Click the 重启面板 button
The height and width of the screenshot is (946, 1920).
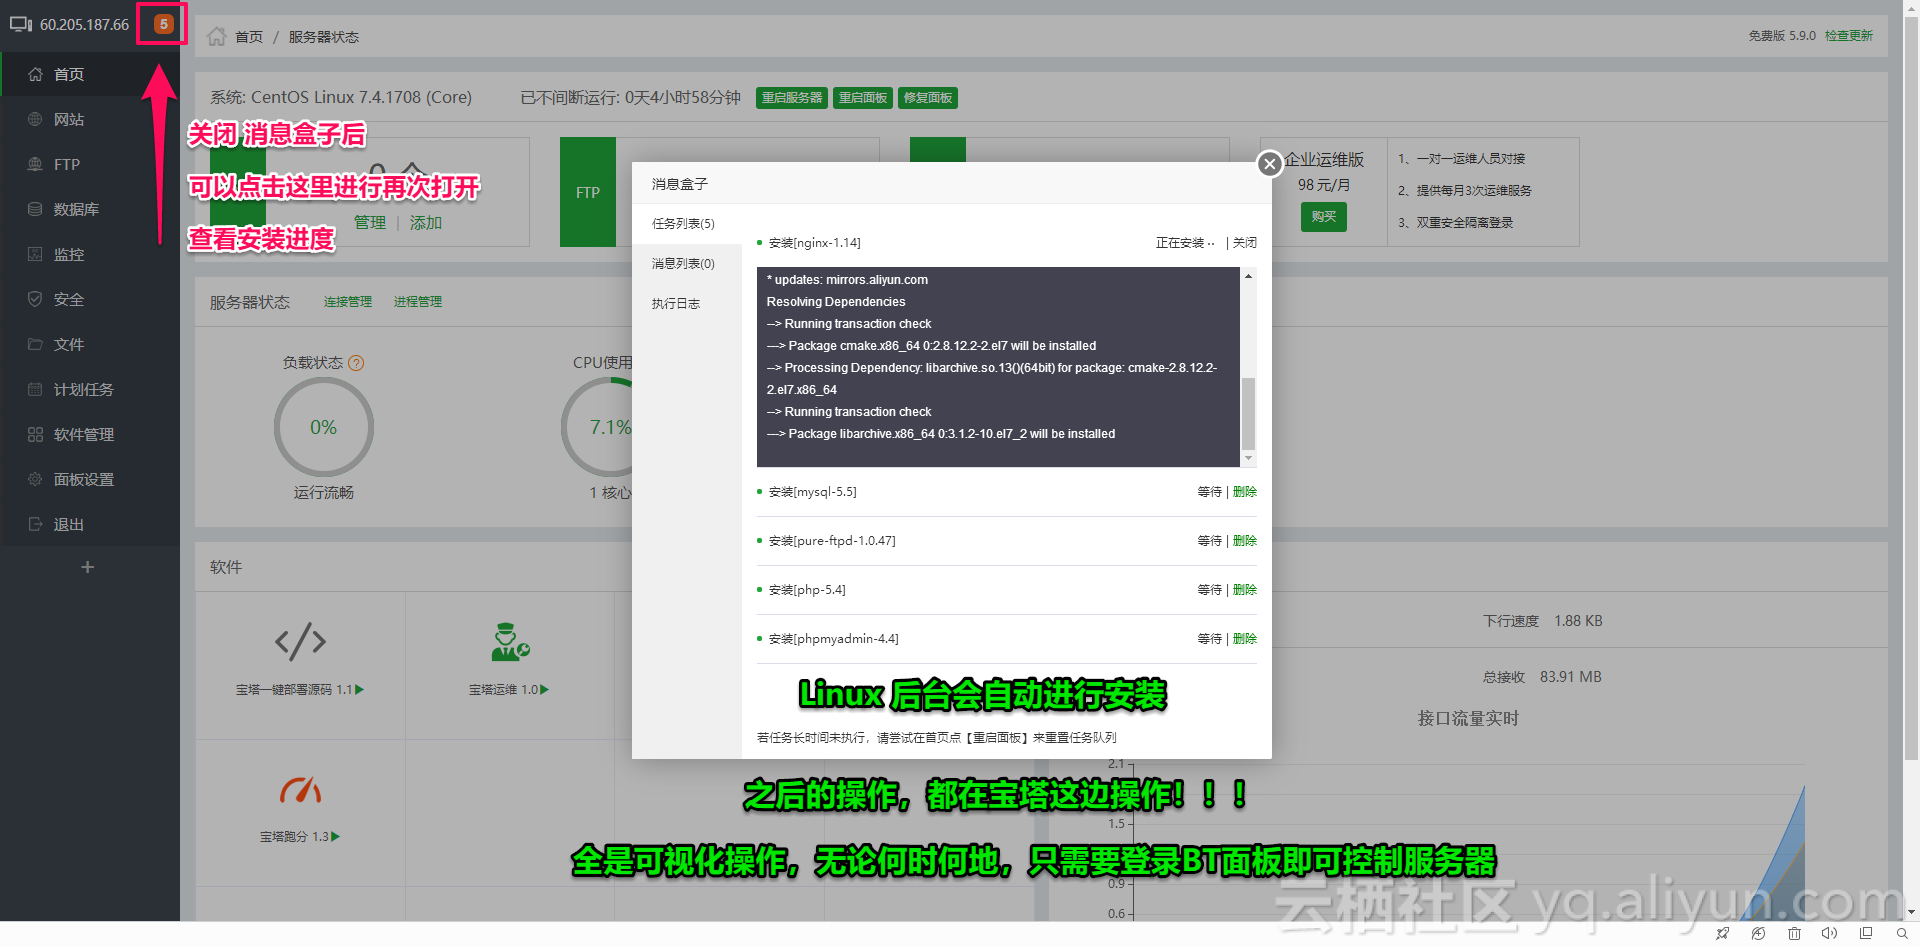(863, 98)
